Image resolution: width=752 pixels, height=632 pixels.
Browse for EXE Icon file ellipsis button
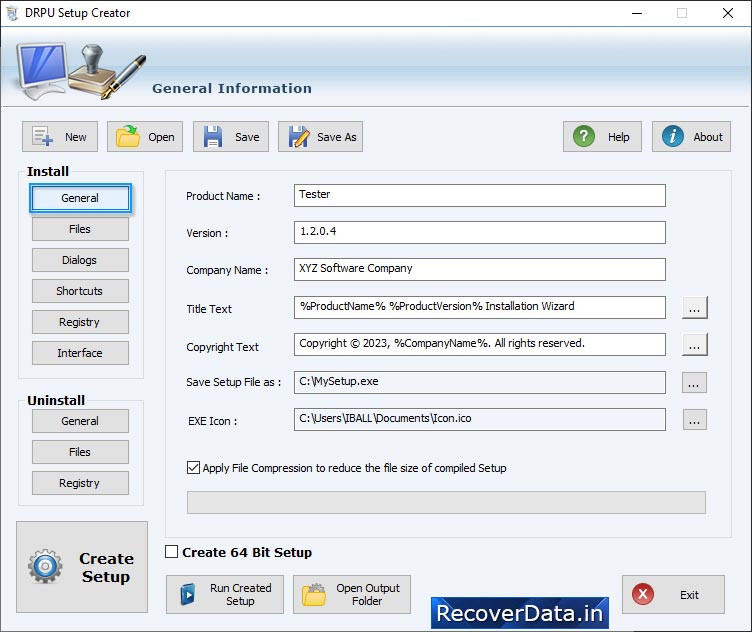click(694, 420)
